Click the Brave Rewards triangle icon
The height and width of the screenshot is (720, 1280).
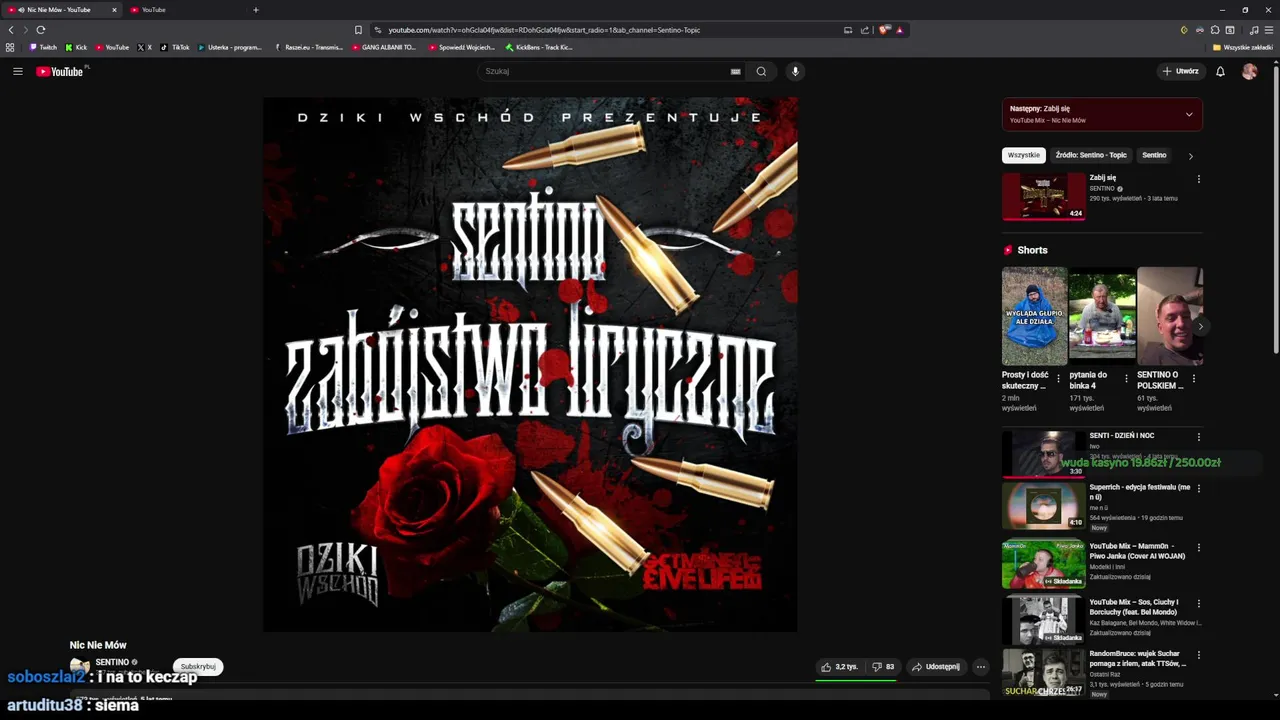coord(899,30)
